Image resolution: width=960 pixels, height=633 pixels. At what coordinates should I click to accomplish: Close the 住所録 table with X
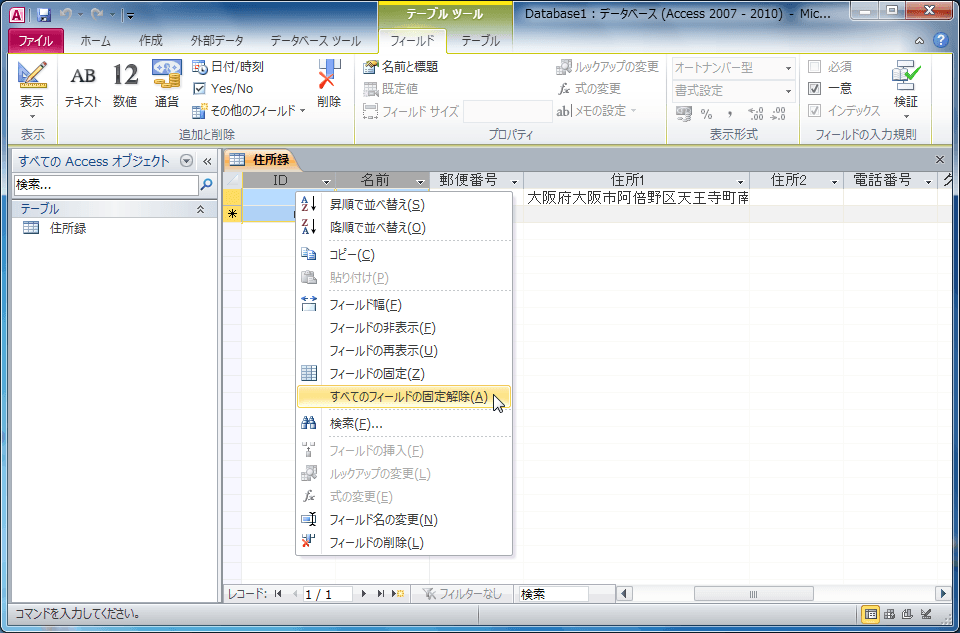(x=940, y=160)
